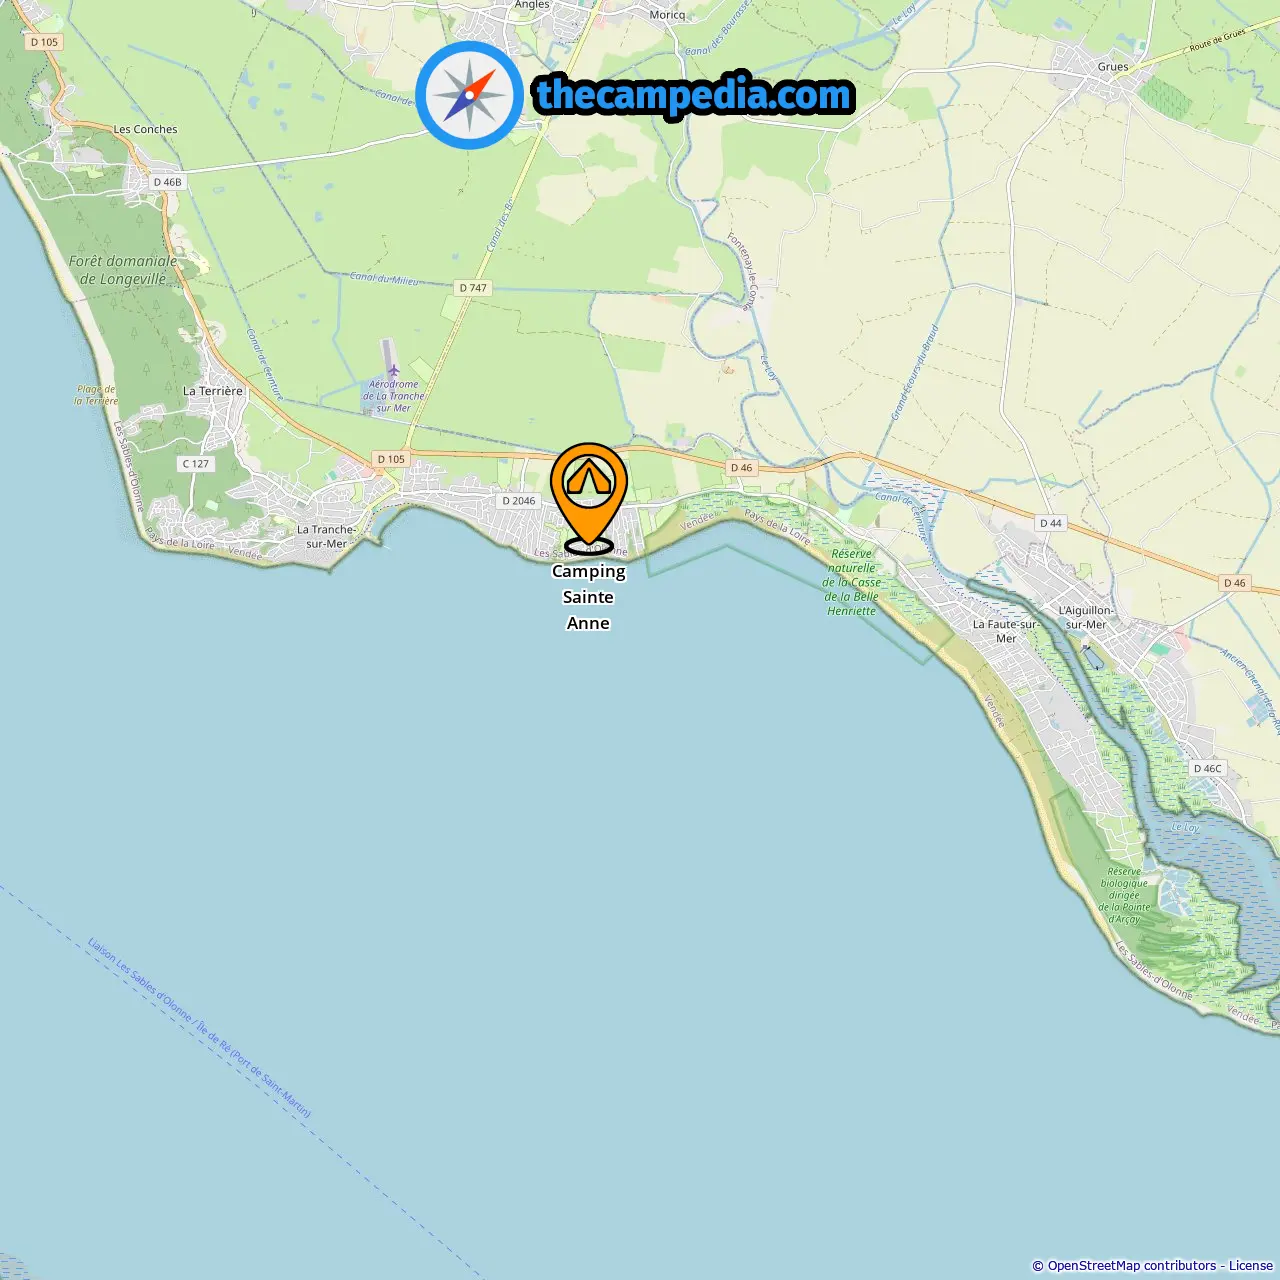Click the D 2046 road shield
This screenshot has height=1280, width=1280.
pos(519,500)
